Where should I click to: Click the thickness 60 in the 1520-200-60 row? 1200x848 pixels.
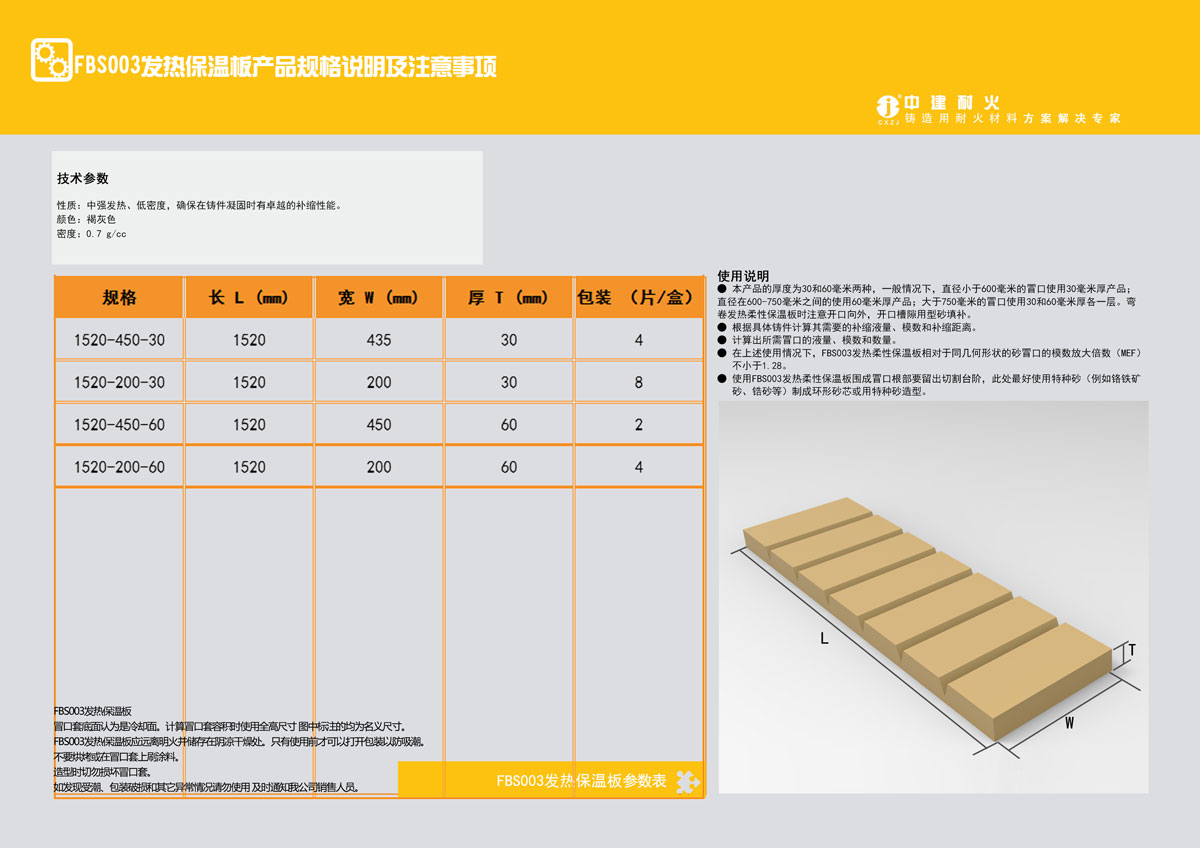(509, 467)
